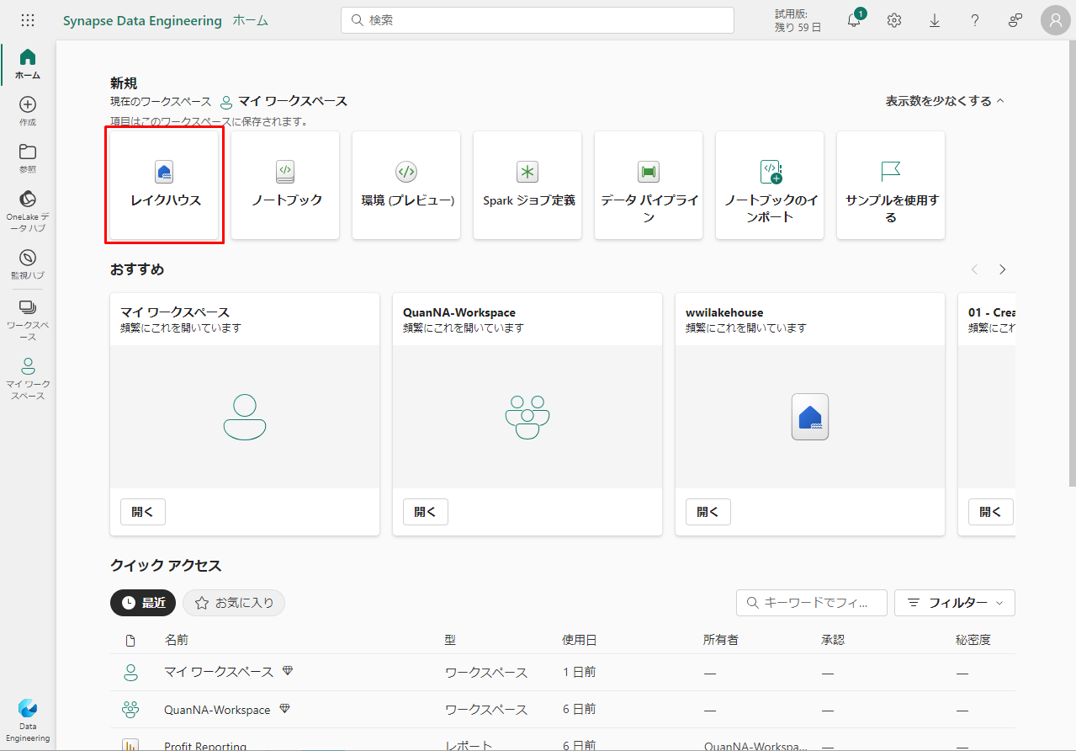Open ワークスペース in the sidebar

click(x=27, y=320)
